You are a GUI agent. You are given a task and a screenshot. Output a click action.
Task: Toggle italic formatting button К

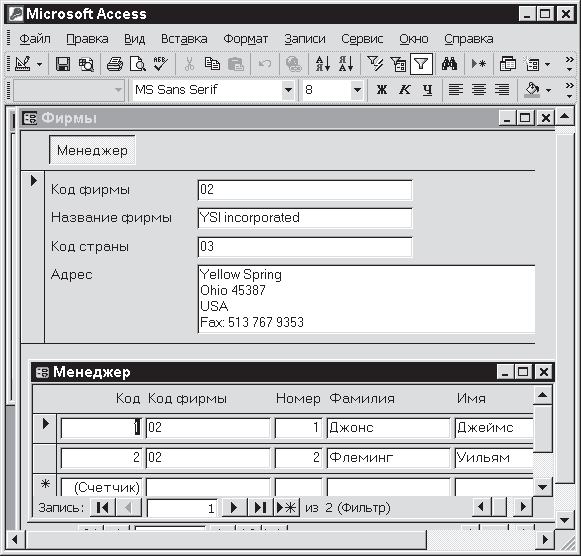pos(405,90)
